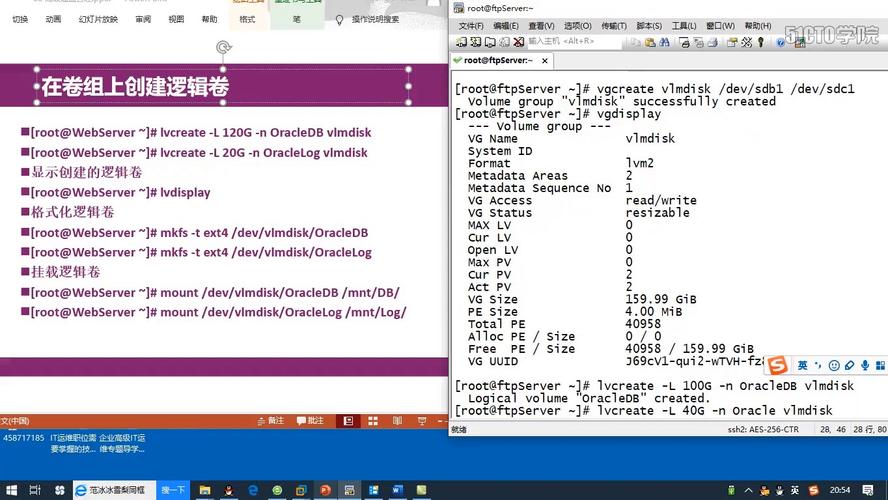Open the 工具(L) menu in SecureCRT

[684, 25]
